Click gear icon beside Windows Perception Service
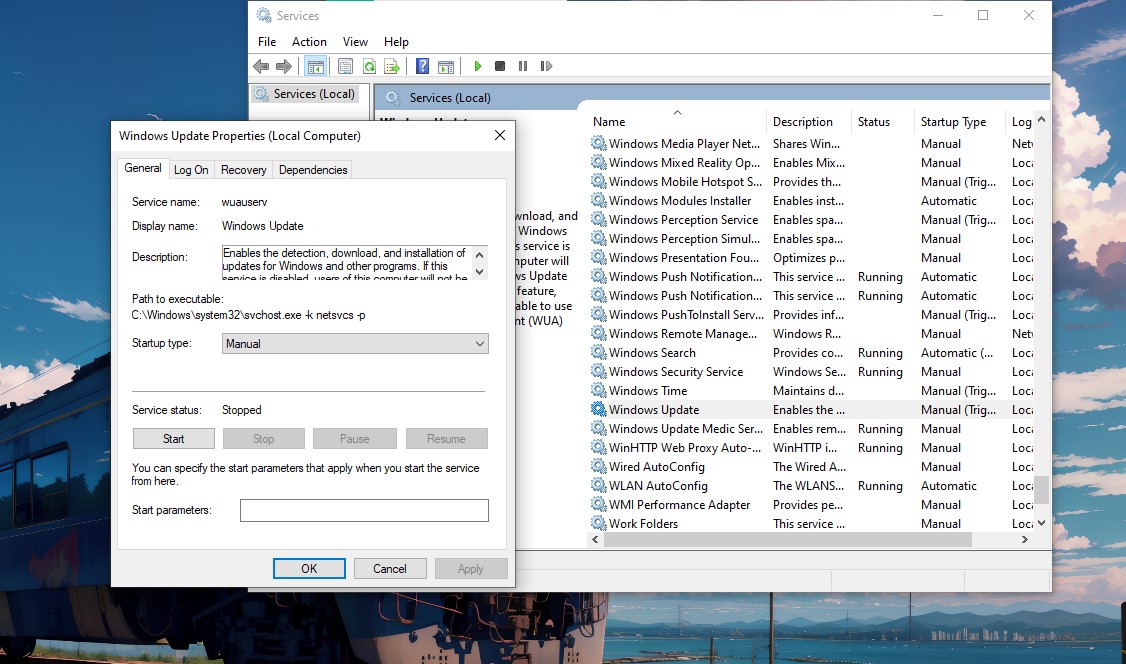 point(598,220)
